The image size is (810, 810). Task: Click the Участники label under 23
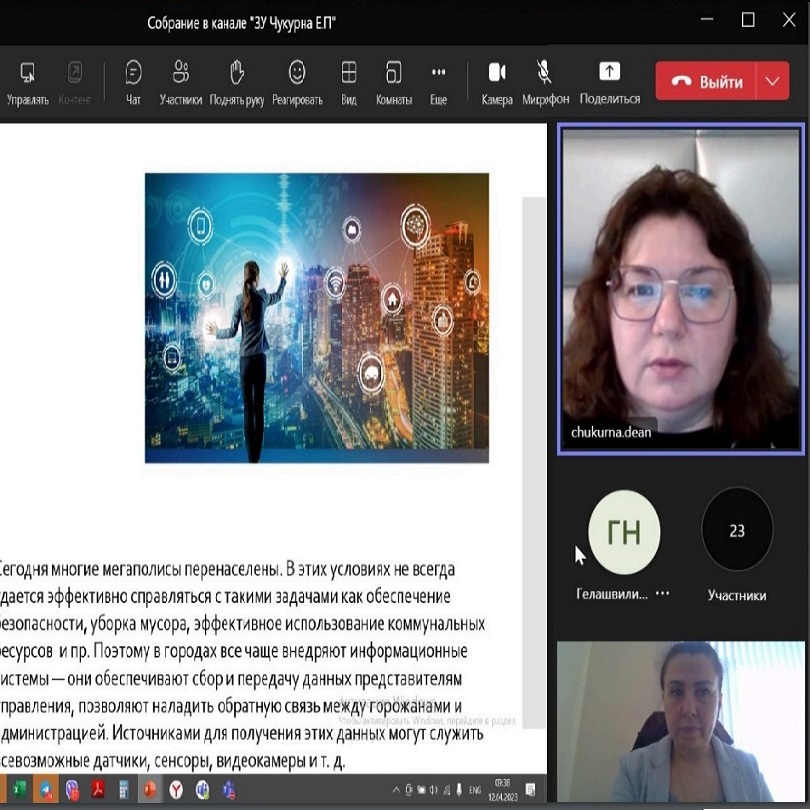tap(737, 595)
